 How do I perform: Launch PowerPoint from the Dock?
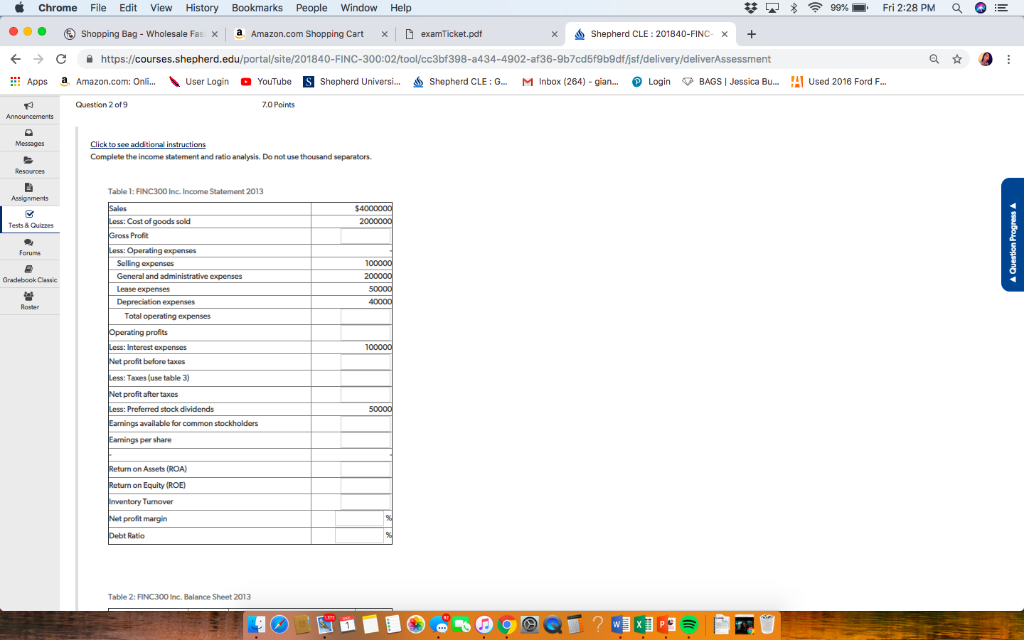[666, 624]
